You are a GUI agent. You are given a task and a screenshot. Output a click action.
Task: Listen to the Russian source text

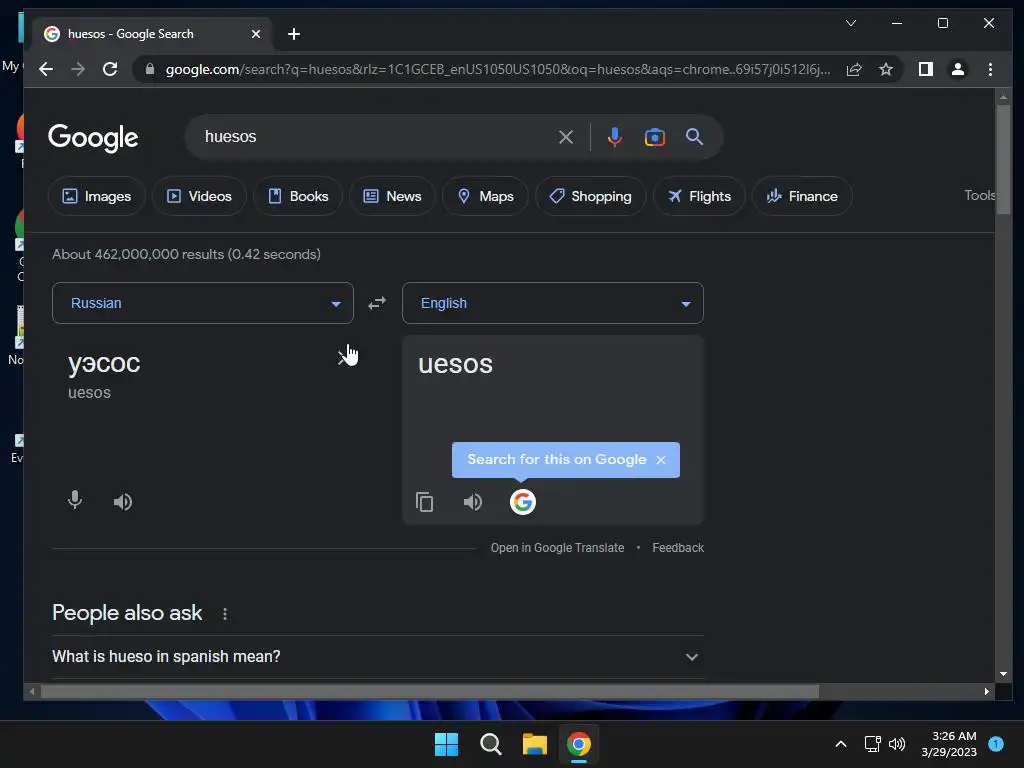point(123,502)
